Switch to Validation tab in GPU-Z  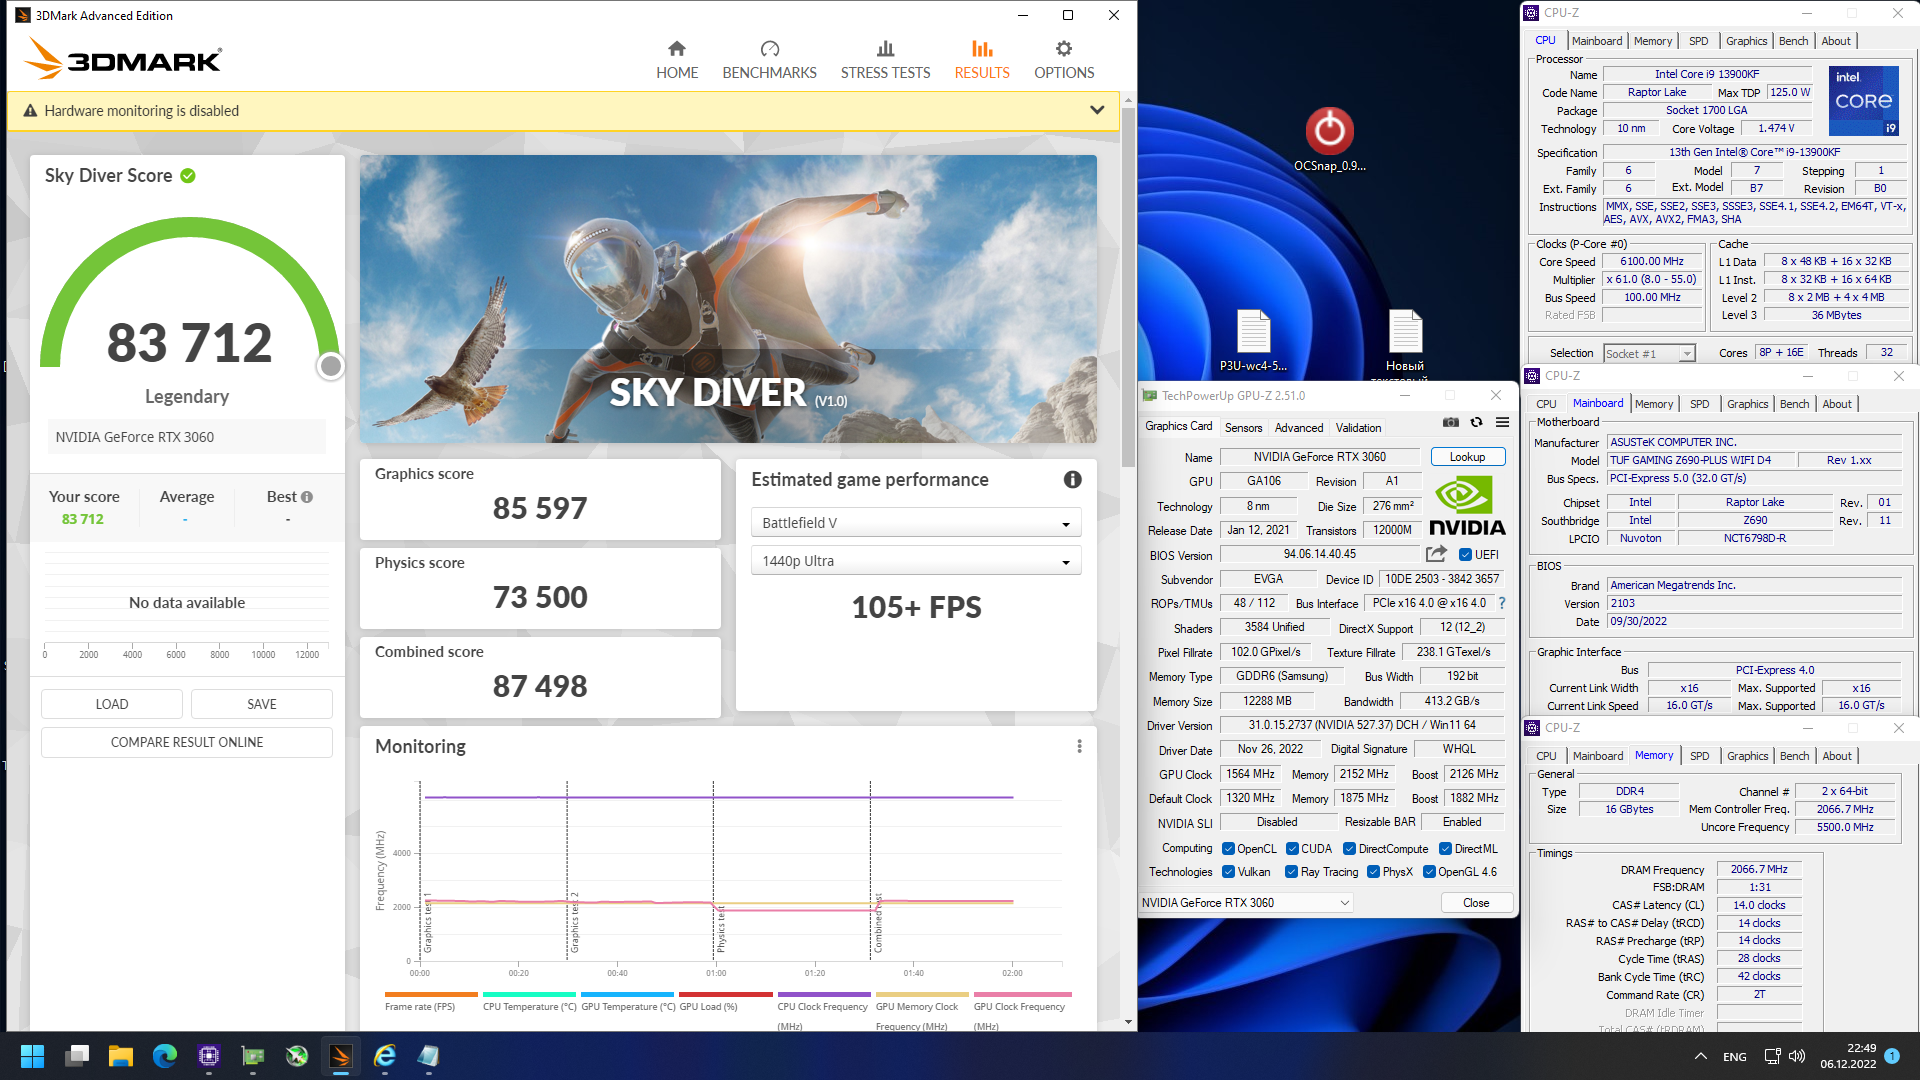[1358, 428]
